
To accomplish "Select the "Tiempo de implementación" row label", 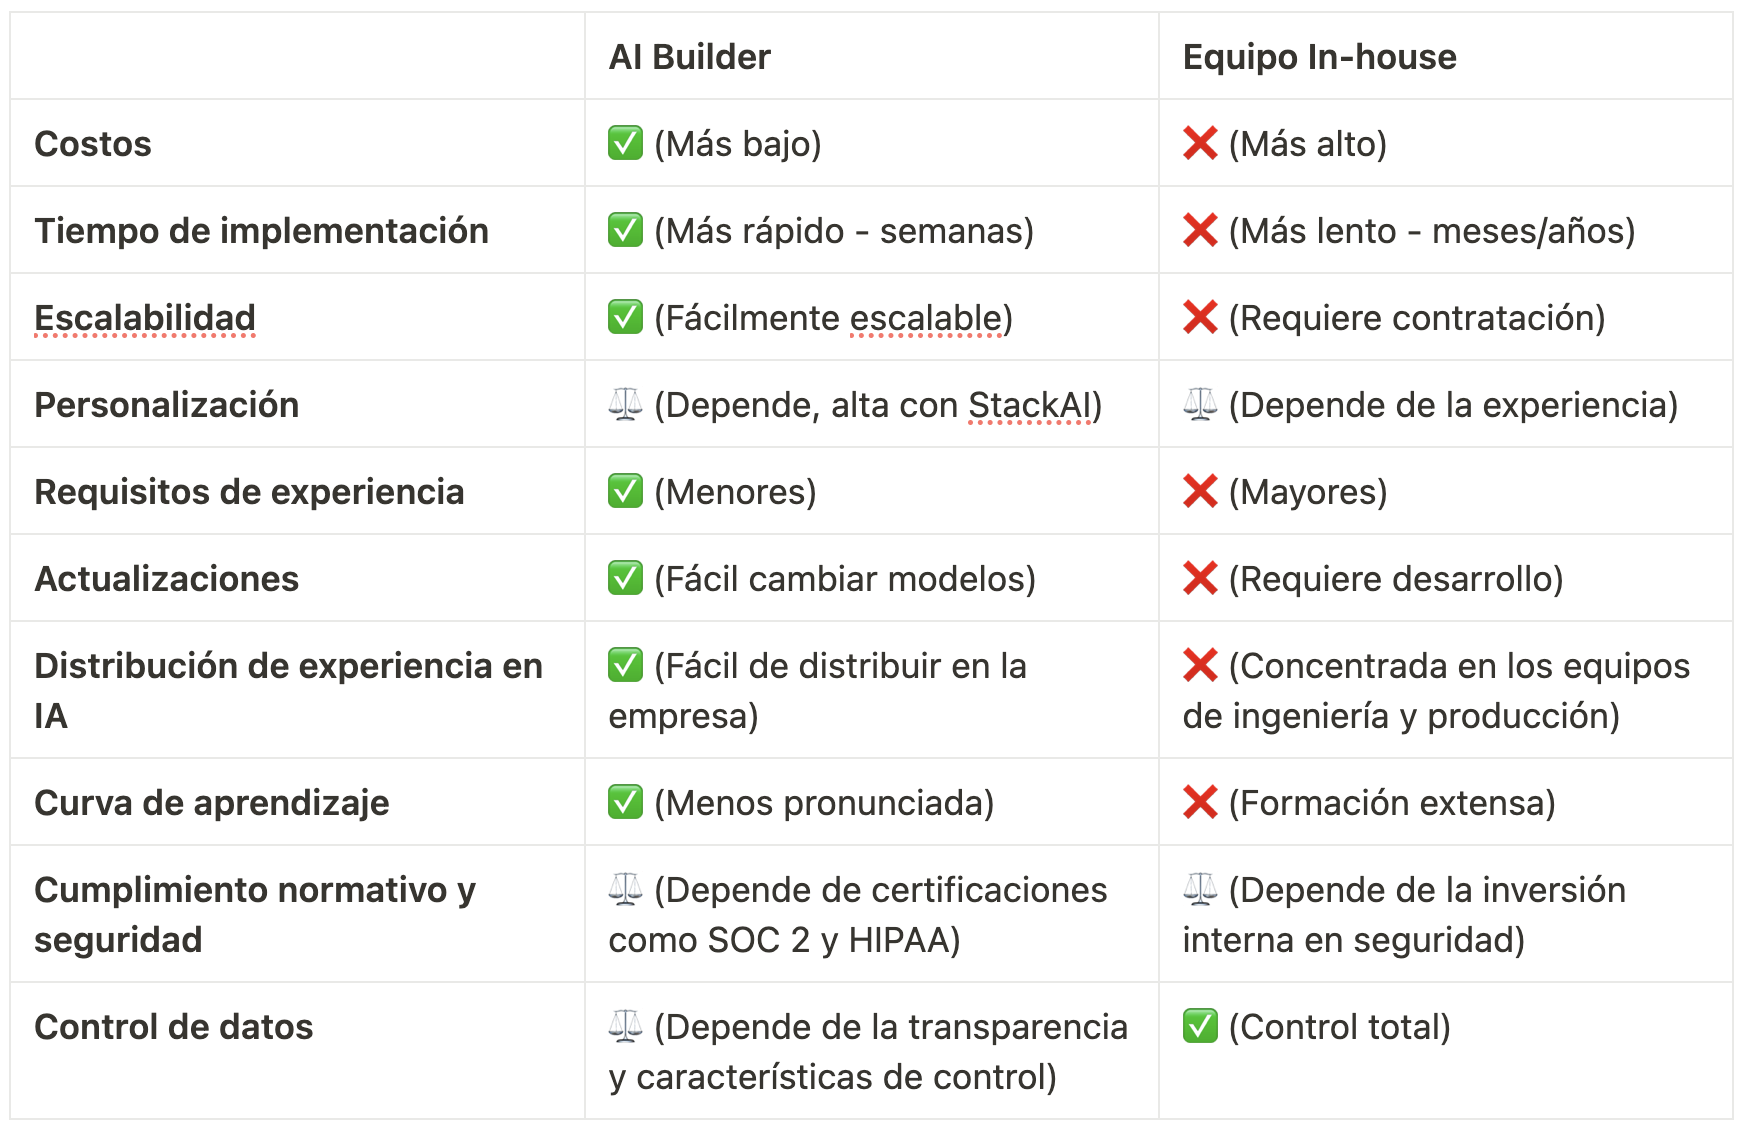I will click(x=261, y=230).
